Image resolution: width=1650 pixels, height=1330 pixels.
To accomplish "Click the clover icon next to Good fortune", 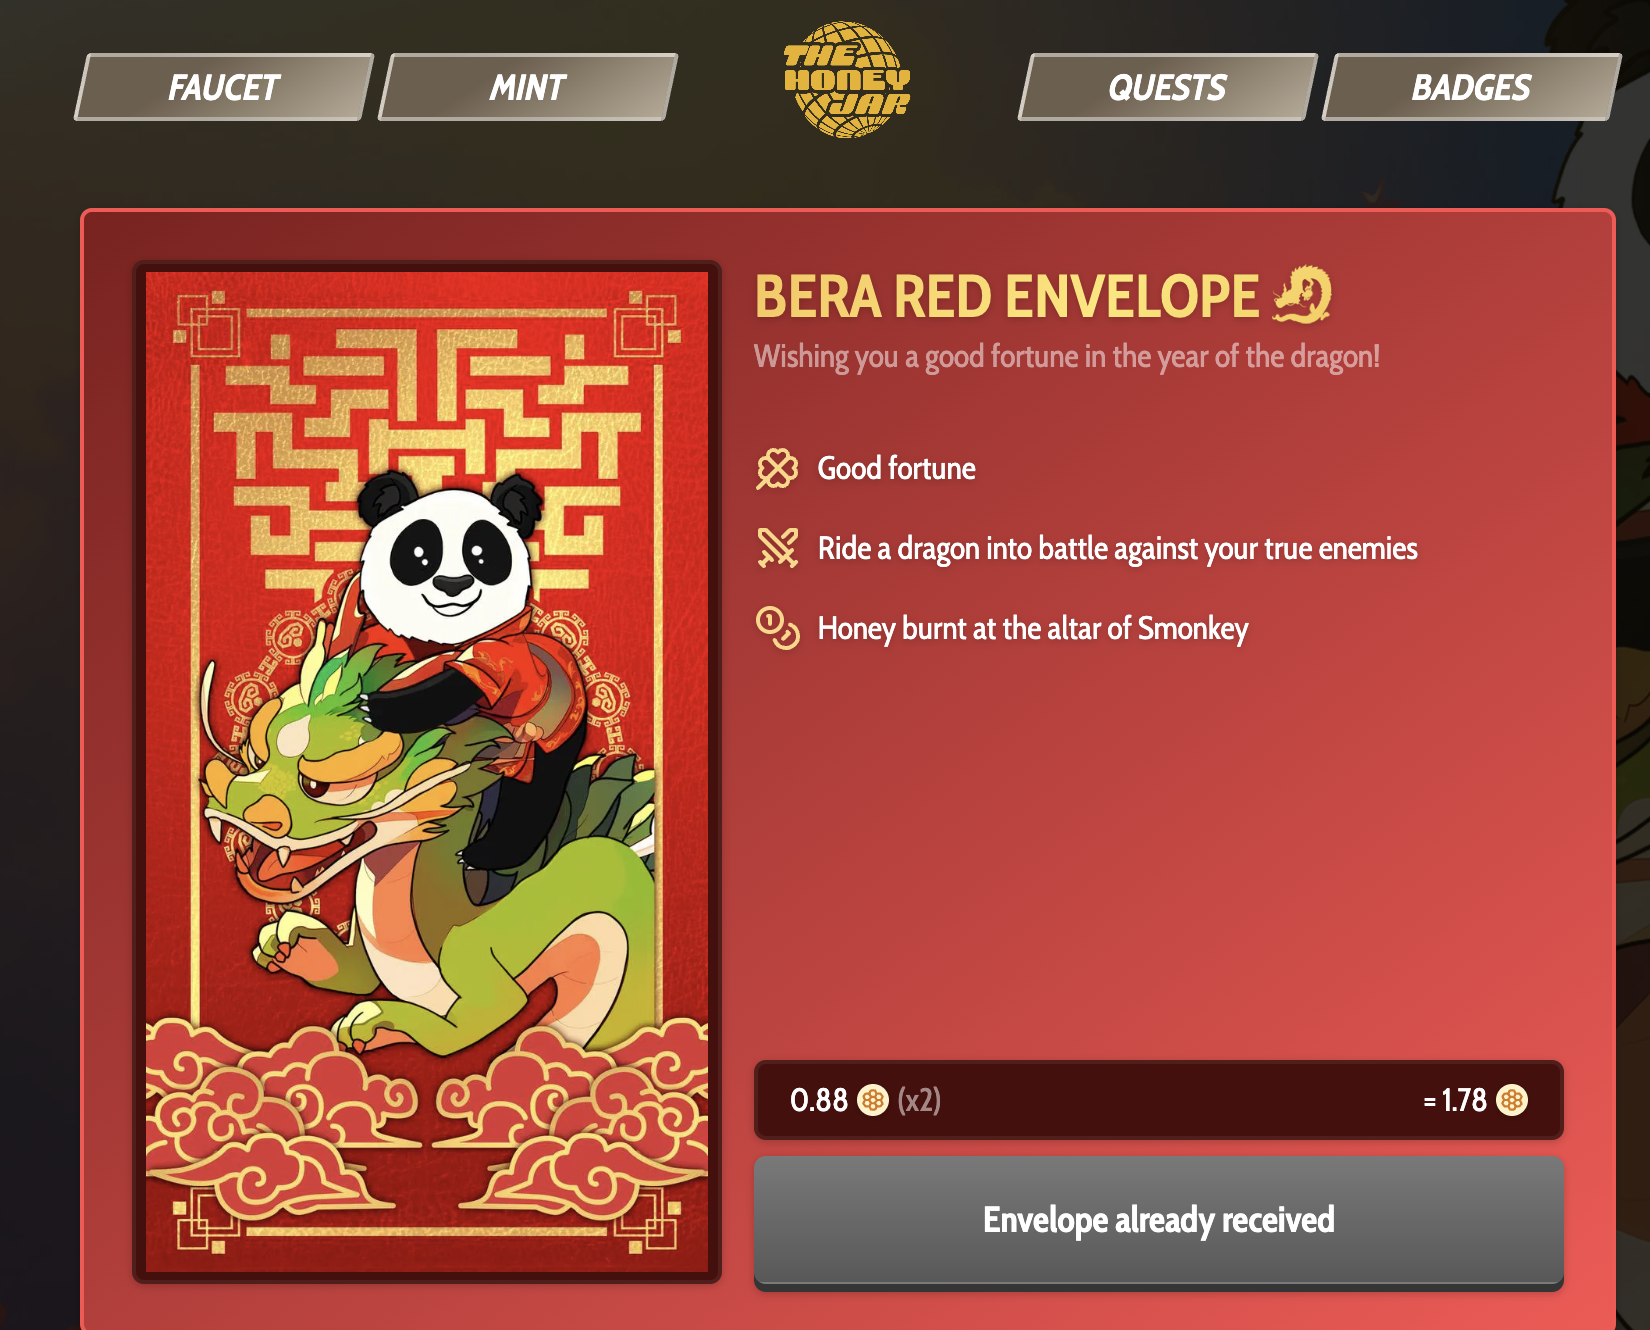I will 777,469.
